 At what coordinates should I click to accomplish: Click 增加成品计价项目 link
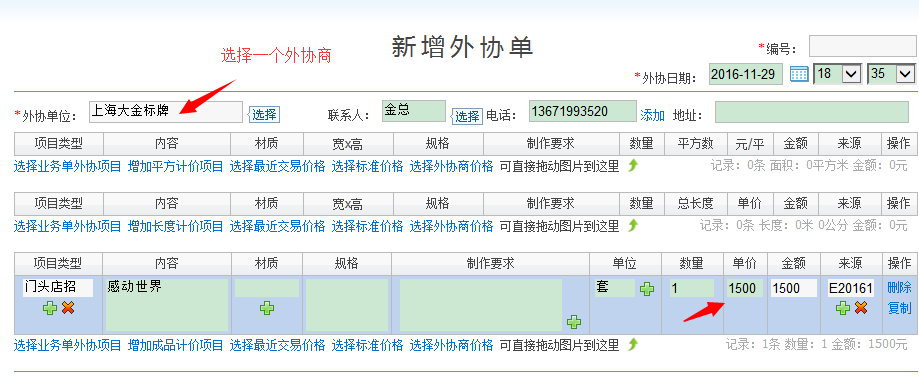click(176, 345)
